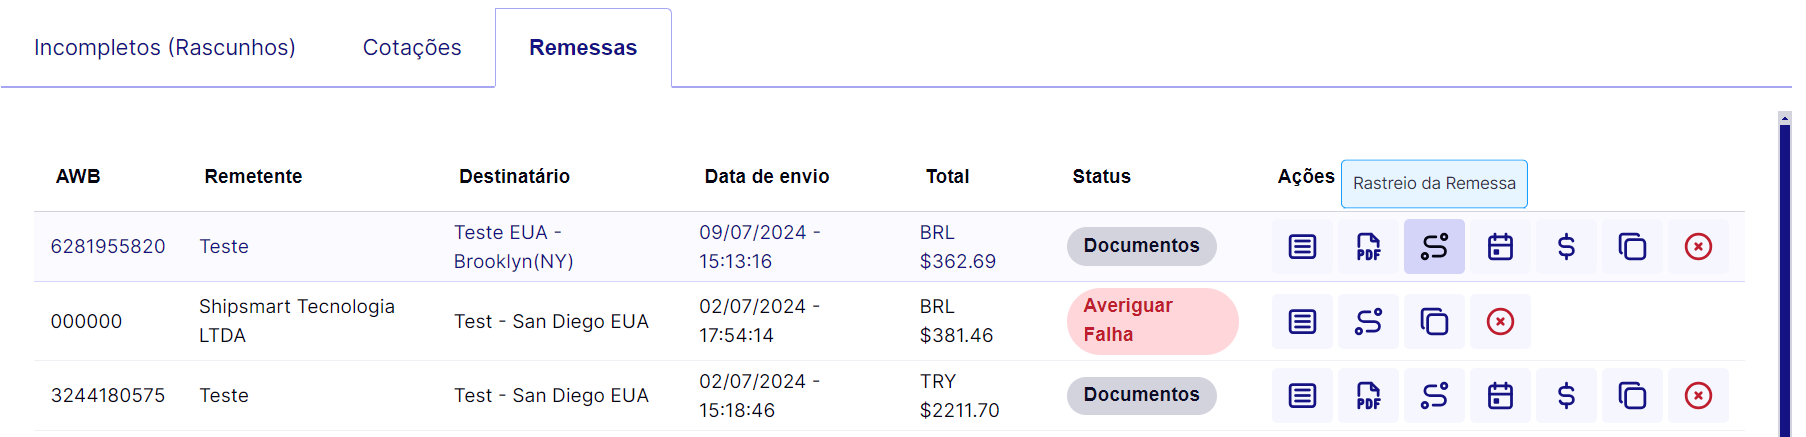
Task: Cancel shipment 6281955820 with red X
Action: [x=1698, y=246]
